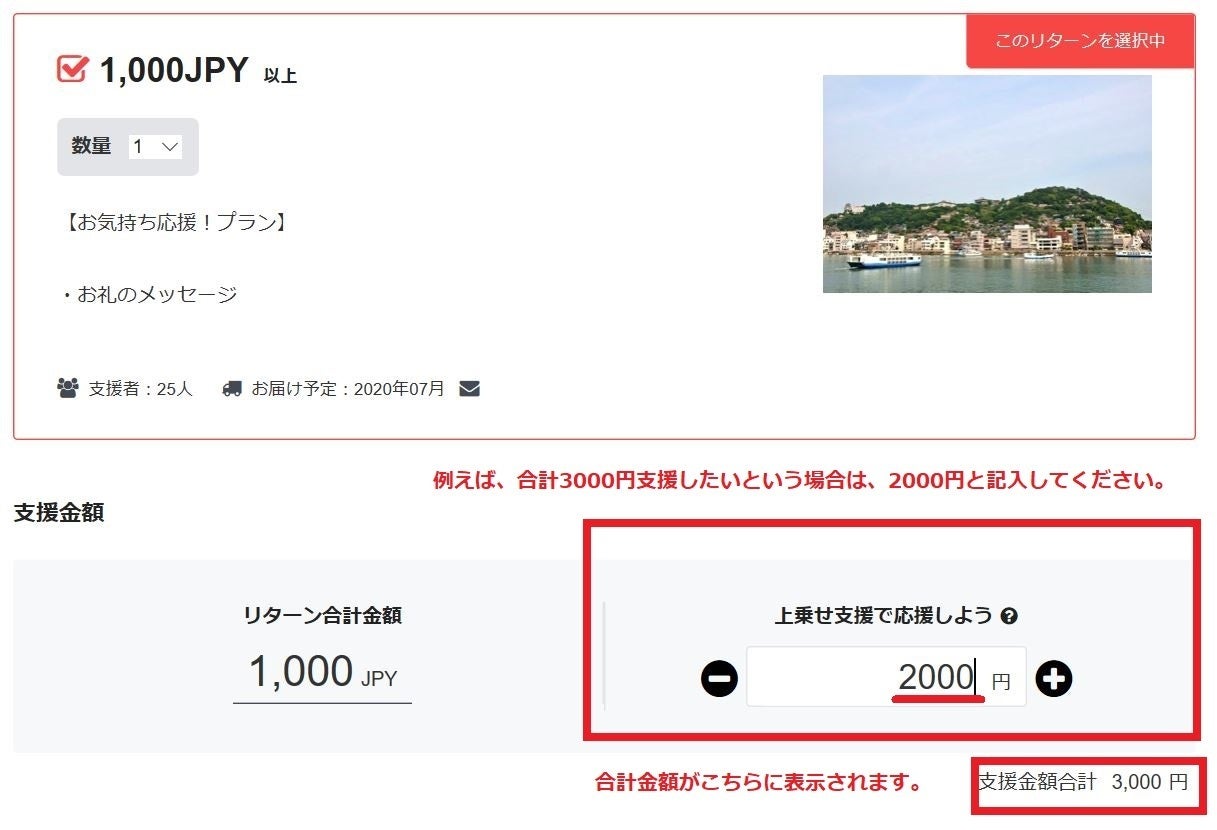Click the 【お気持ち応援！プラン】 plan name
Viewport: 1217px width, 830px height.
(174, 222)
